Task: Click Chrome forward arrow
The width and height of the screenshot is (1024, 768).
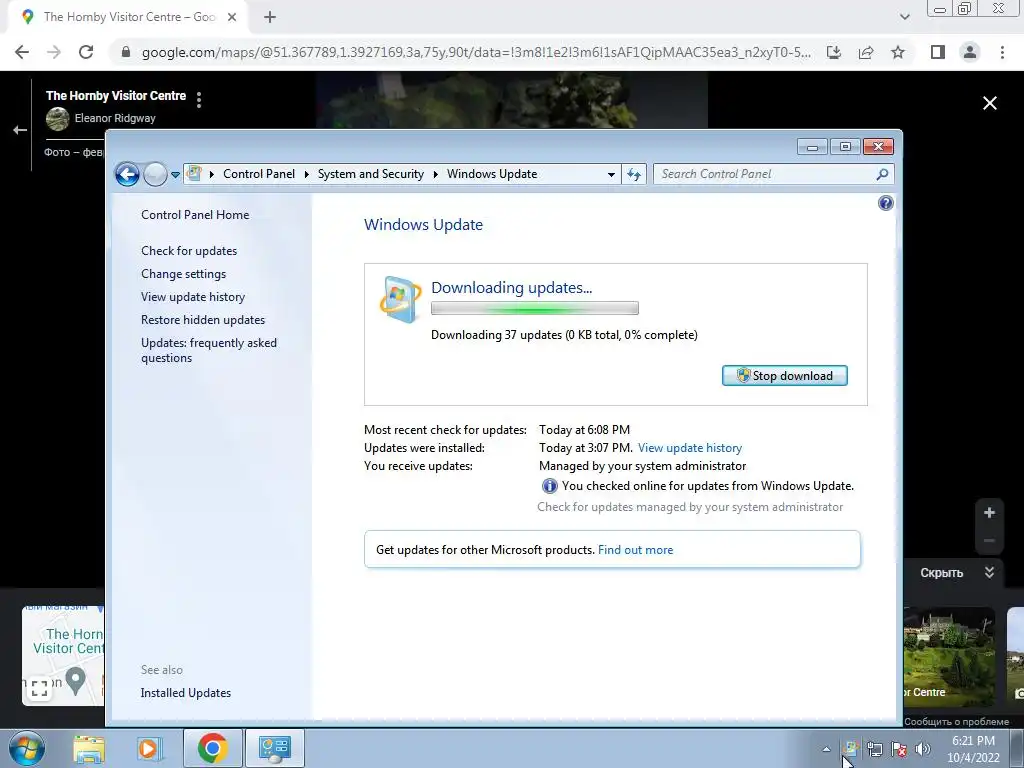Action: tap(54, 52)
